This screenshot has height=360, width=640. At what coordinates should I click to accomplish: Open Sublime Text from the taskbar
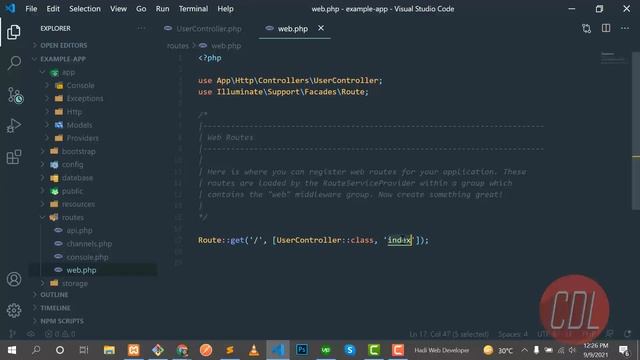coord(230,350)
